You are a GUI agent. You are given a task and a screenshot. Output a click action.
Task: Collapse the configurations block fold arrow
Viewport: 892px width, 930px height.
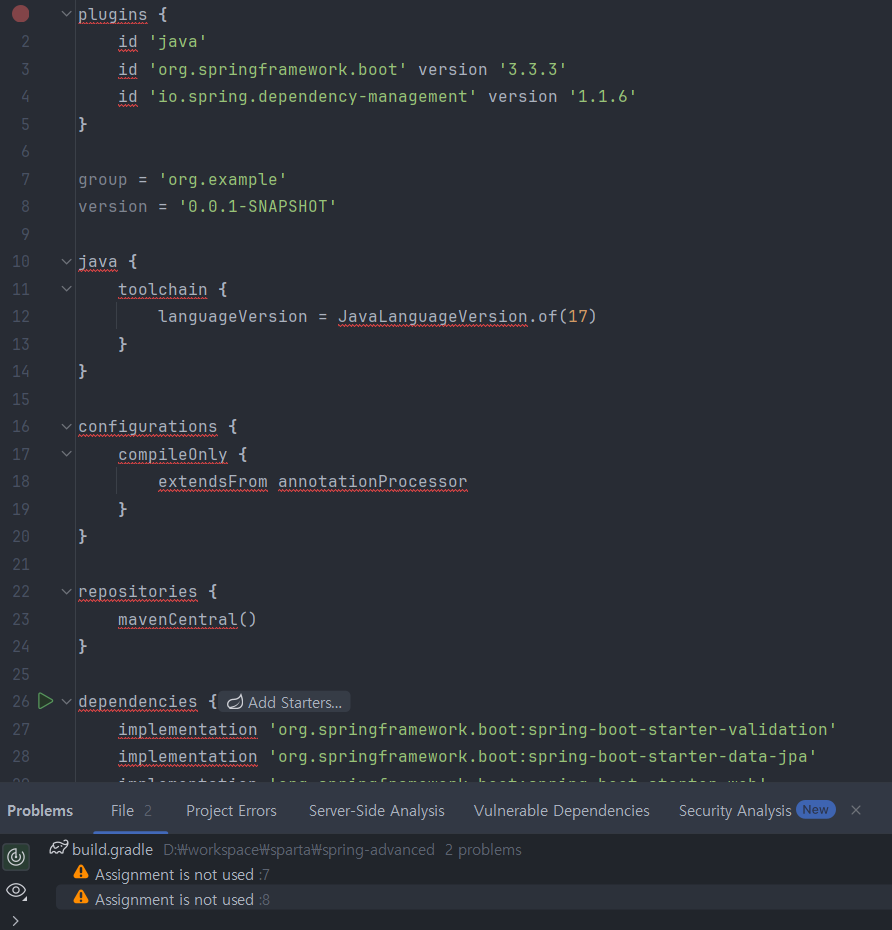pos(66,426)
